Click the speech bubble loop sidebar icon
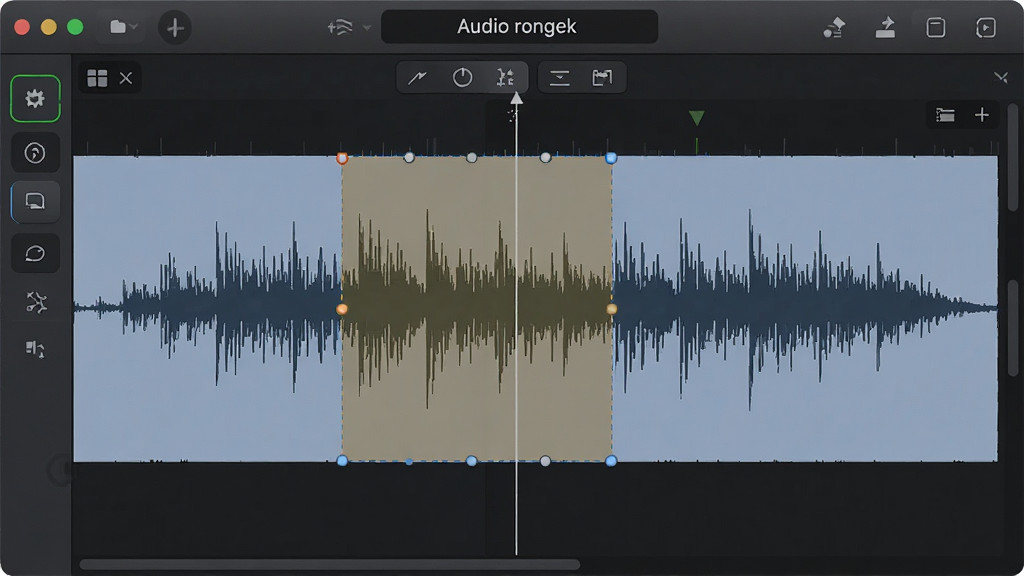Screen dimensions: 1024x576 pyautogui.click(x=35, y=253)
